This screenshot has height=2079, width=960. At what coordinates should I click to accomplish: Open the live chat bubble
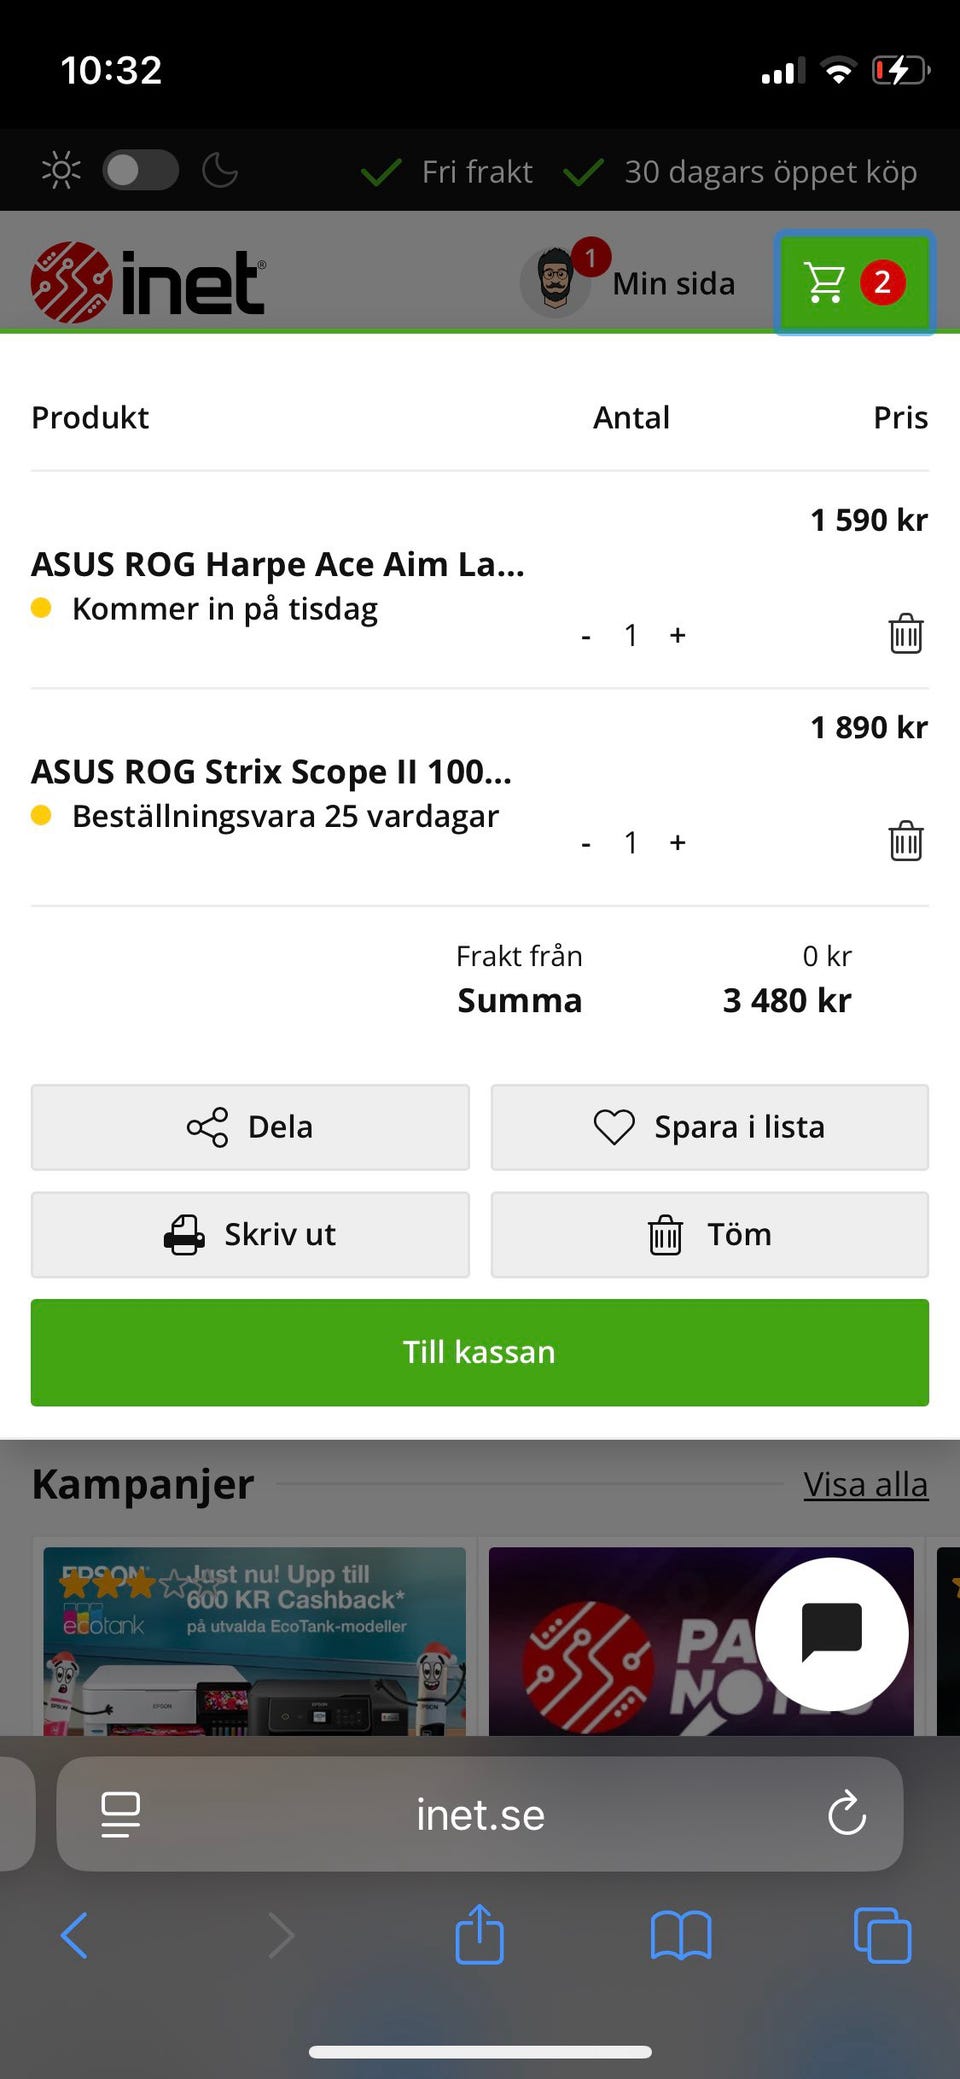[831, 1633]
